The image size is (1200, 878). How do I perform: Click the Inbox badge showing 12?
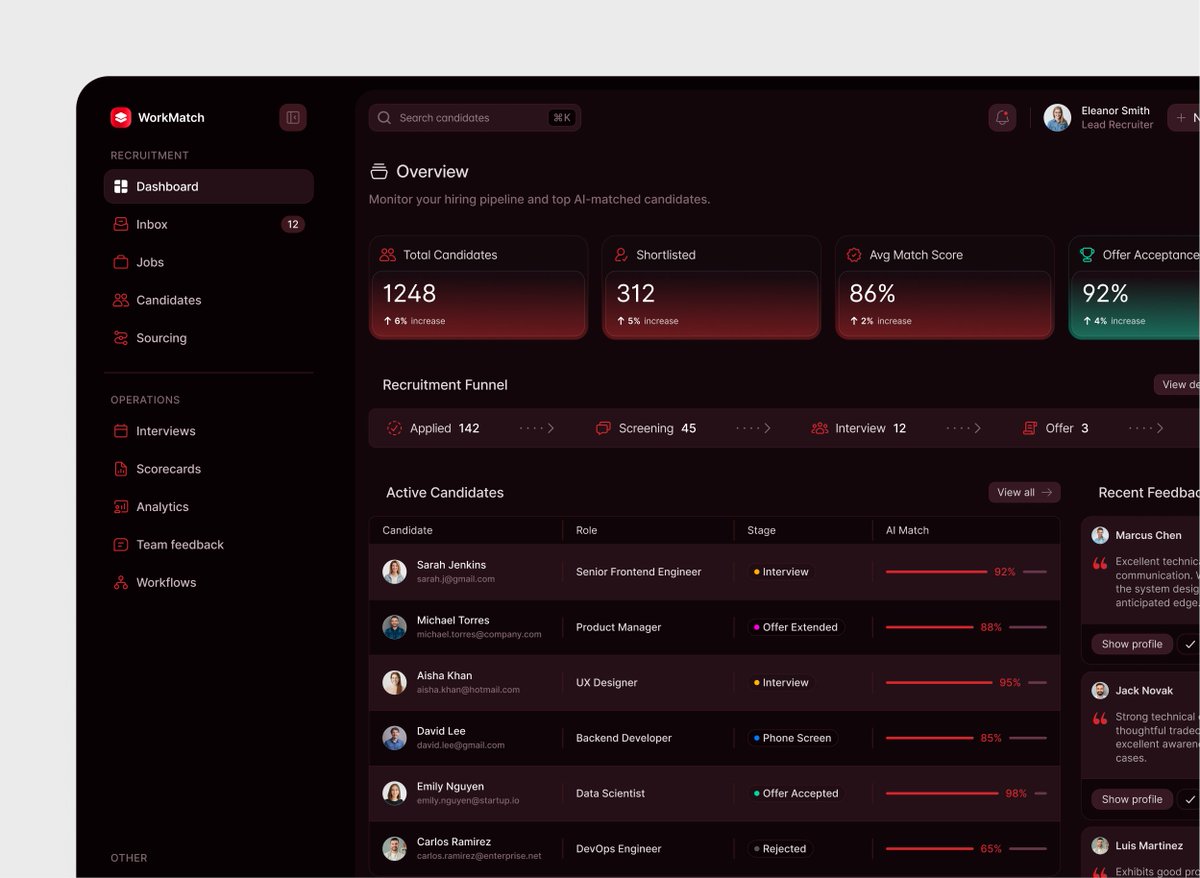(292, 224)
